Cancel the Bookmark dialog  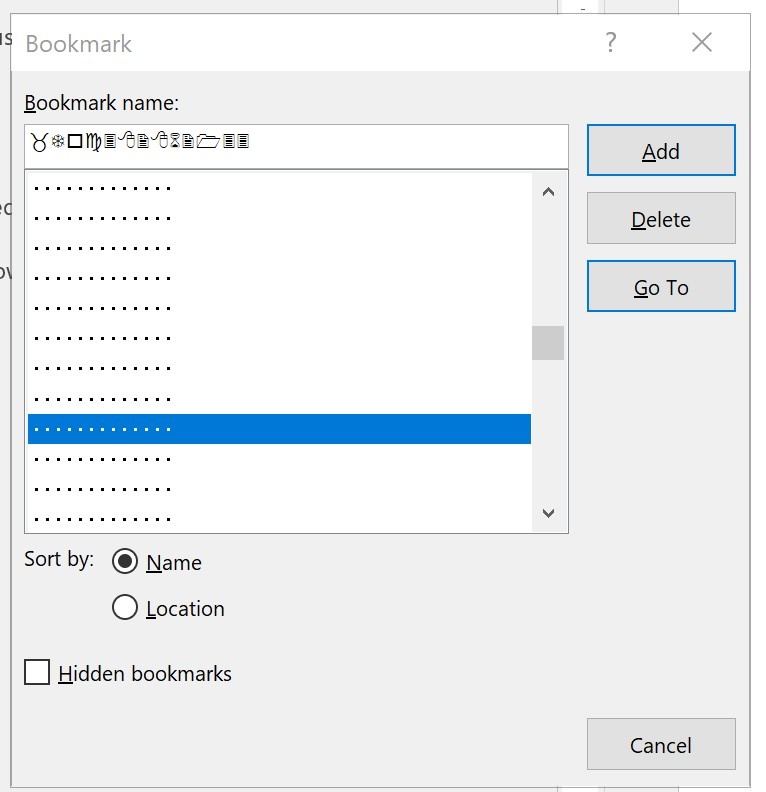click(x=661, y=744)
